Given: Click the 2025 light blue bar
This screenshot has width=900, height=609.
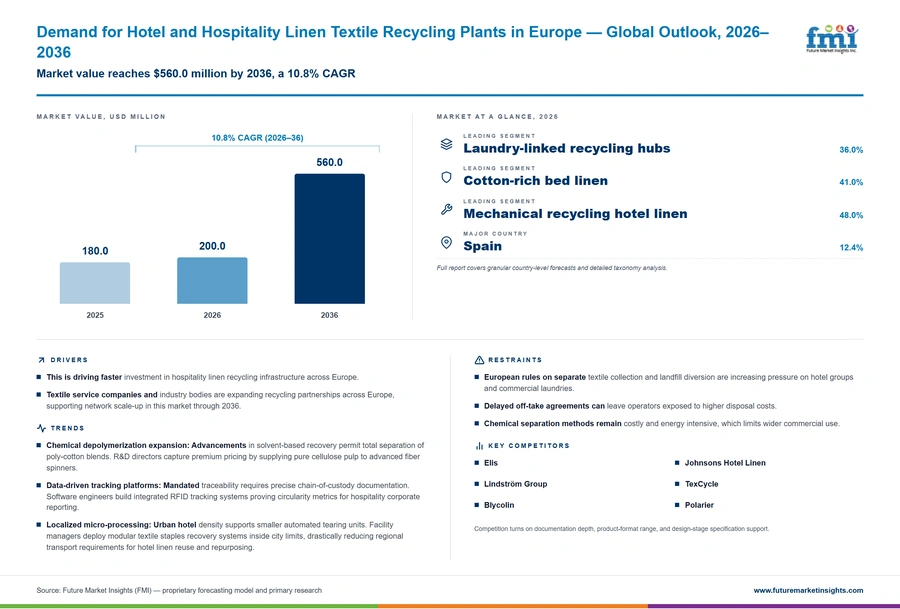Looking at the screenshot, I should pos(95,283).
